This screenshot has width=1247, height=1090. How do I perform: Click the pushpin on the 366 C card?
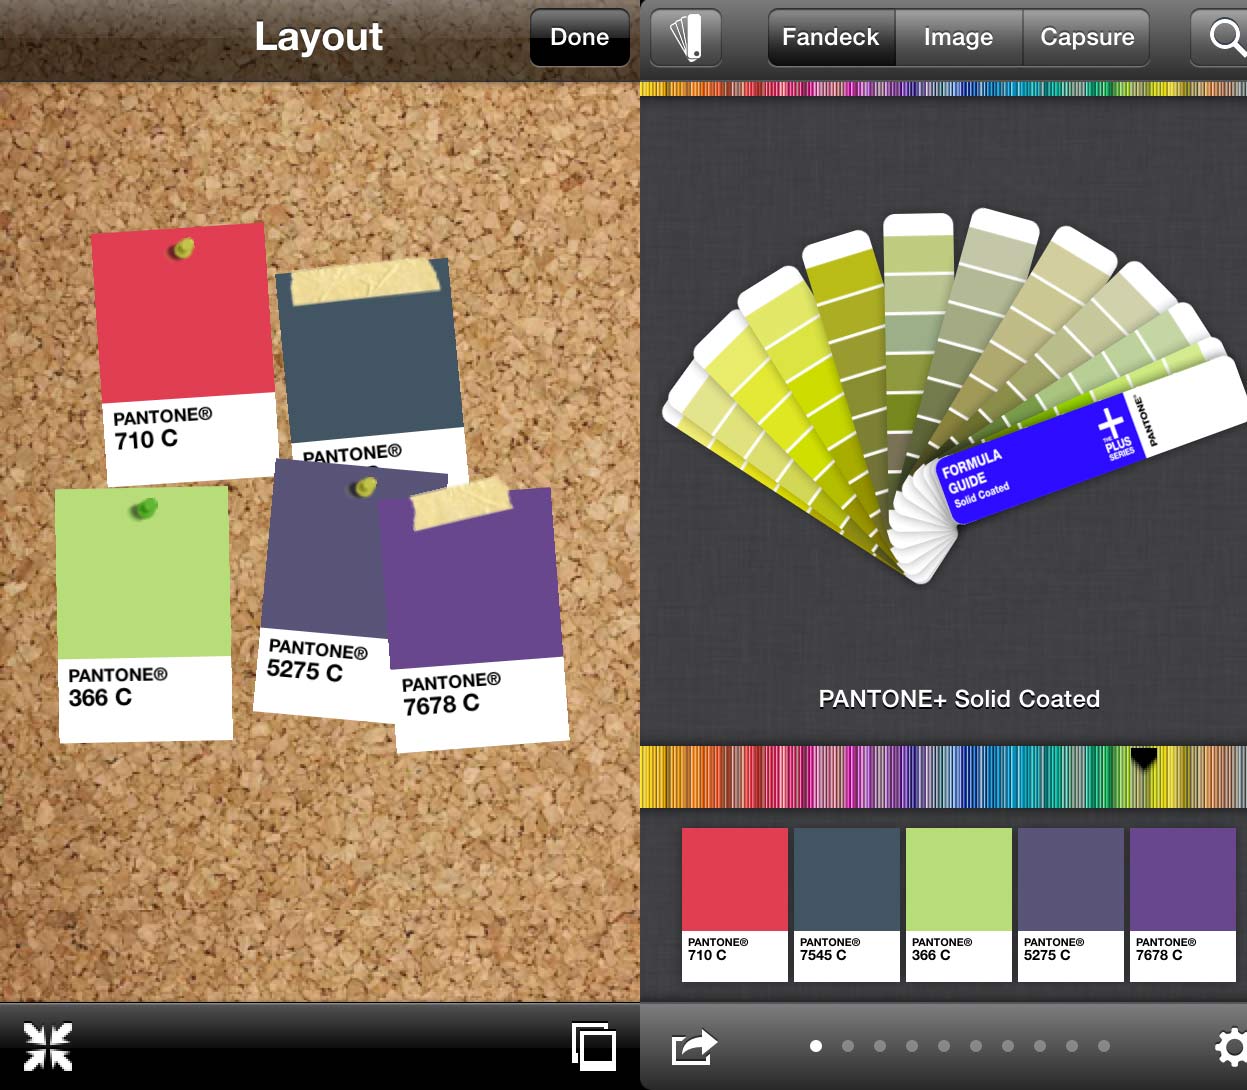(x=145, y=510)
